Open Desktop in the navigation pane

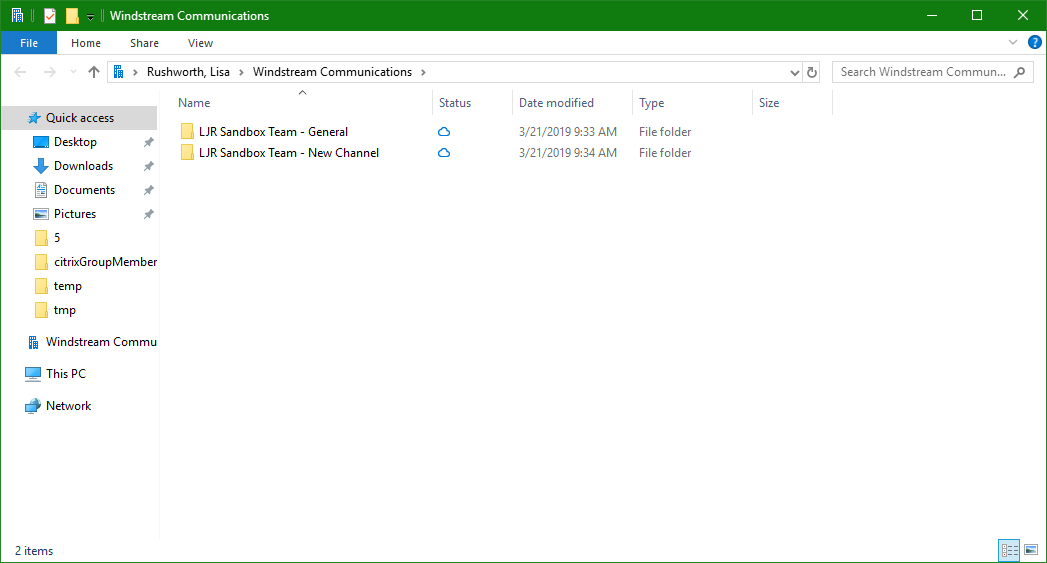point(75,142)
